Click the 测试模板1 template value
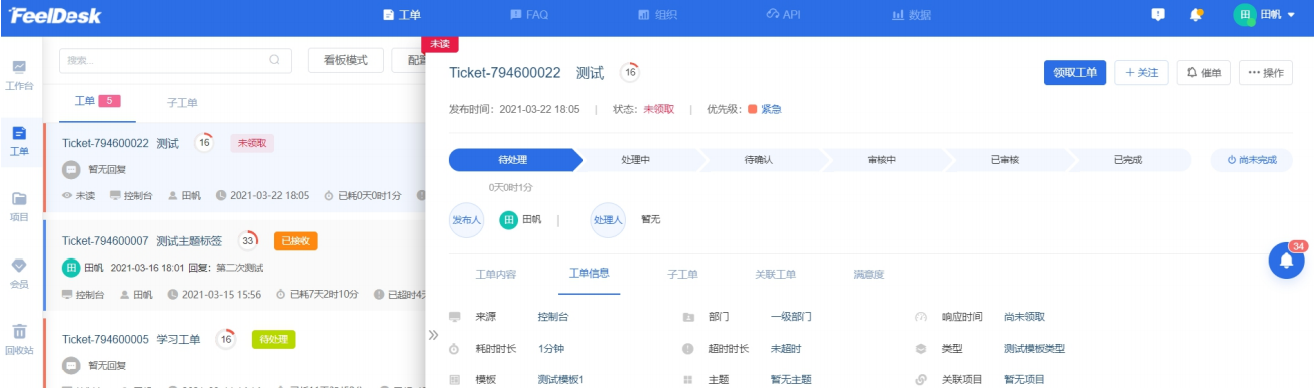This screenshot has height=392, width=1314. tap(560, 380)
